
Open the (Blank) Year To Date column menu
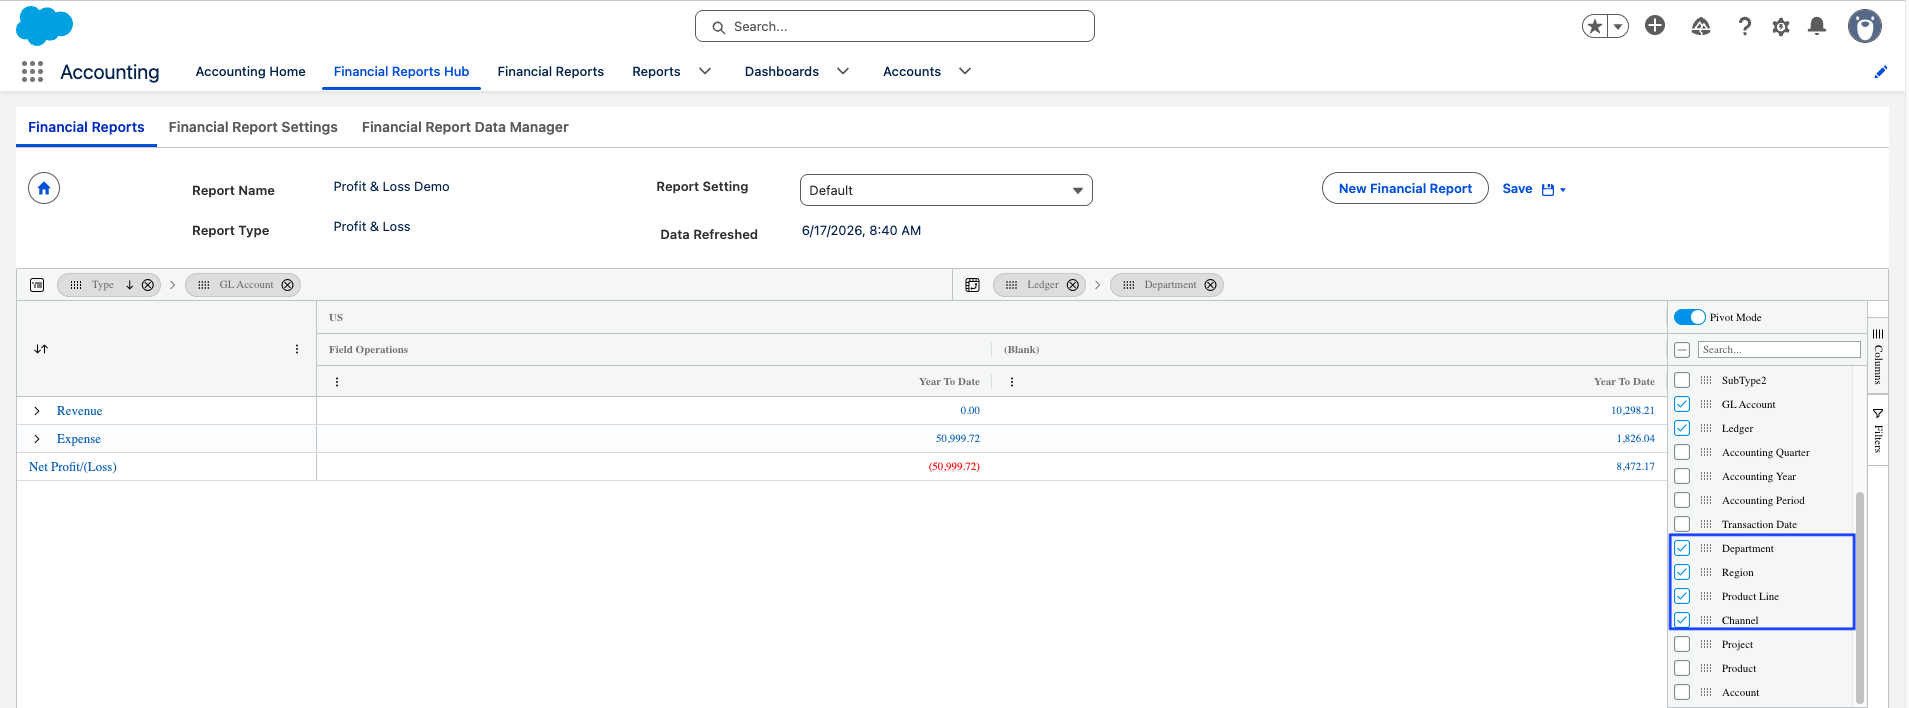click(1012, 382)
